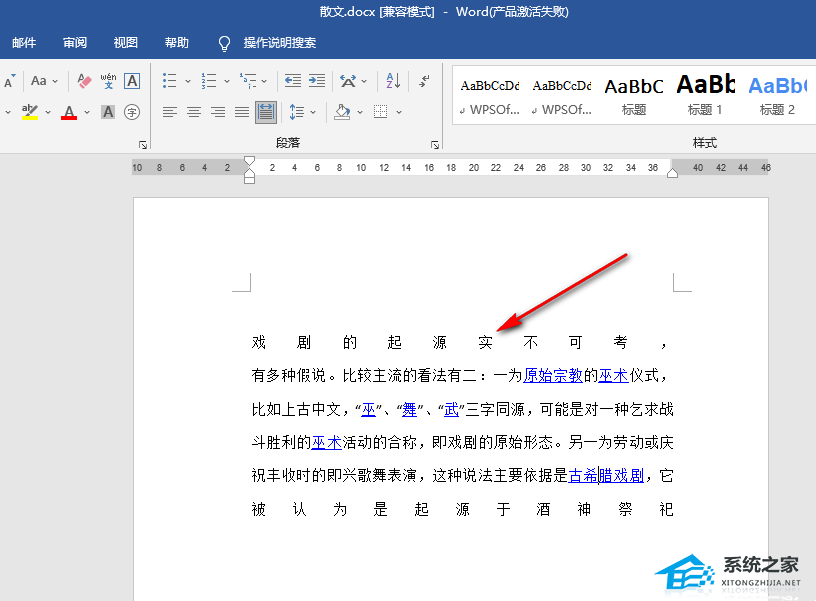Image resolution: width=816 pixels, height=601 pixels.
Task: Expand Asian Layout dropdown arrow
Action: tap(364, 82)
